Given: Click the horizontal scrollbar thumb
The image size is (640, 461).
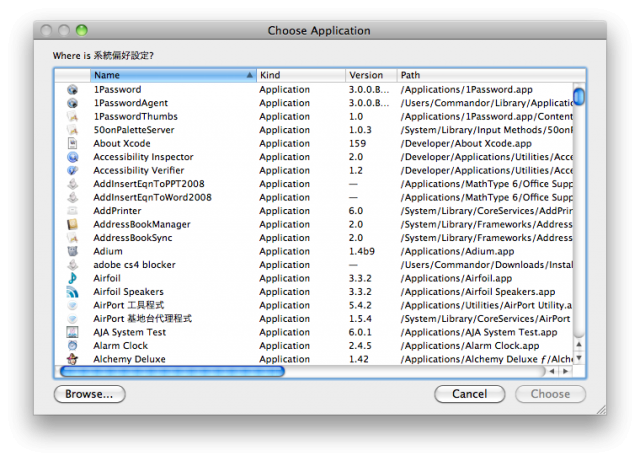Looking at the screenshot, I should pyautogui.click(x=172, y=371).
